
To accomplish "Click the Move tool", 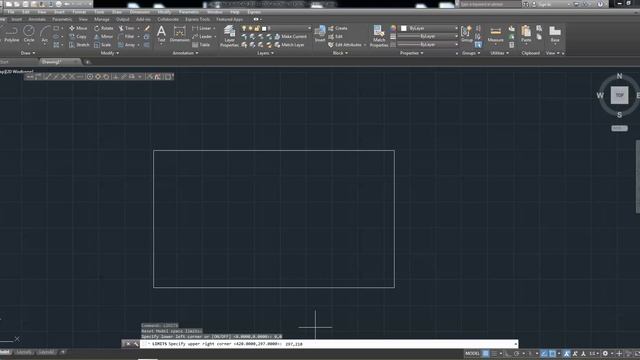I will pos(78,28).
